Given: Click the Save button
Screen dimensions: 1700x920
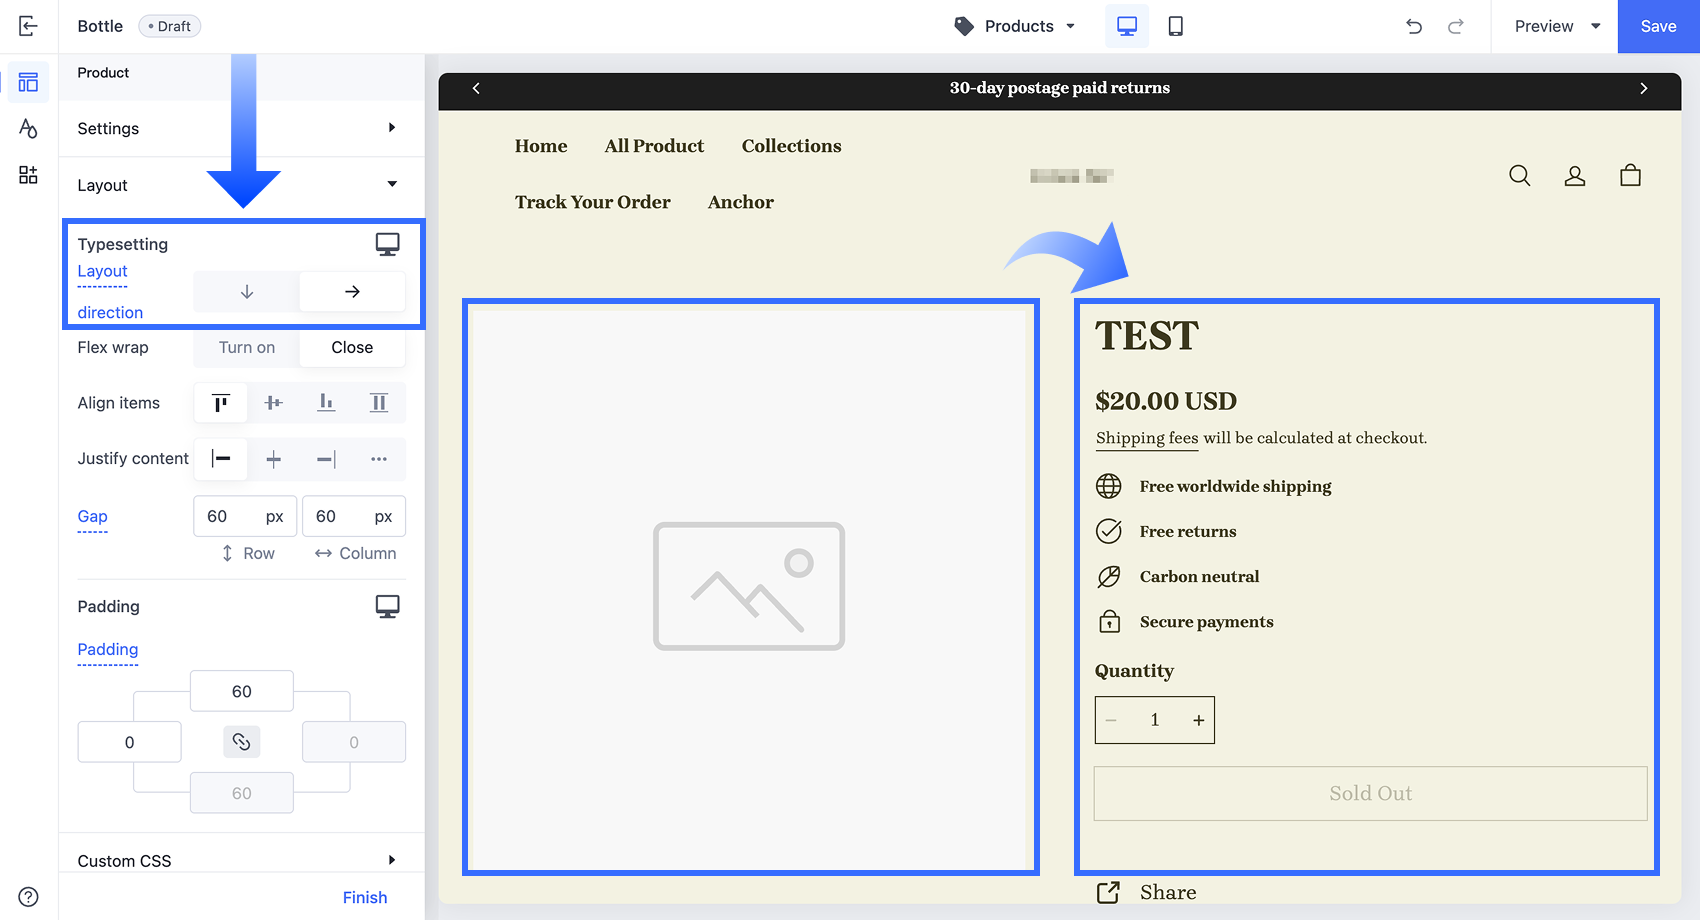Looking at the screenshot, I should (1657, 26).
